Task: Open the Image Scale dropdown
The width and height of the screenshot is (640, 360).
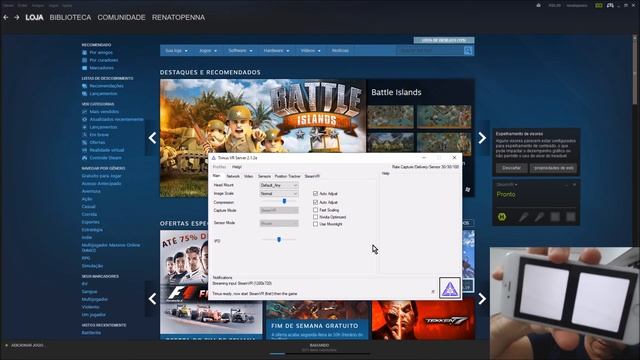Action: pos(279,194)
